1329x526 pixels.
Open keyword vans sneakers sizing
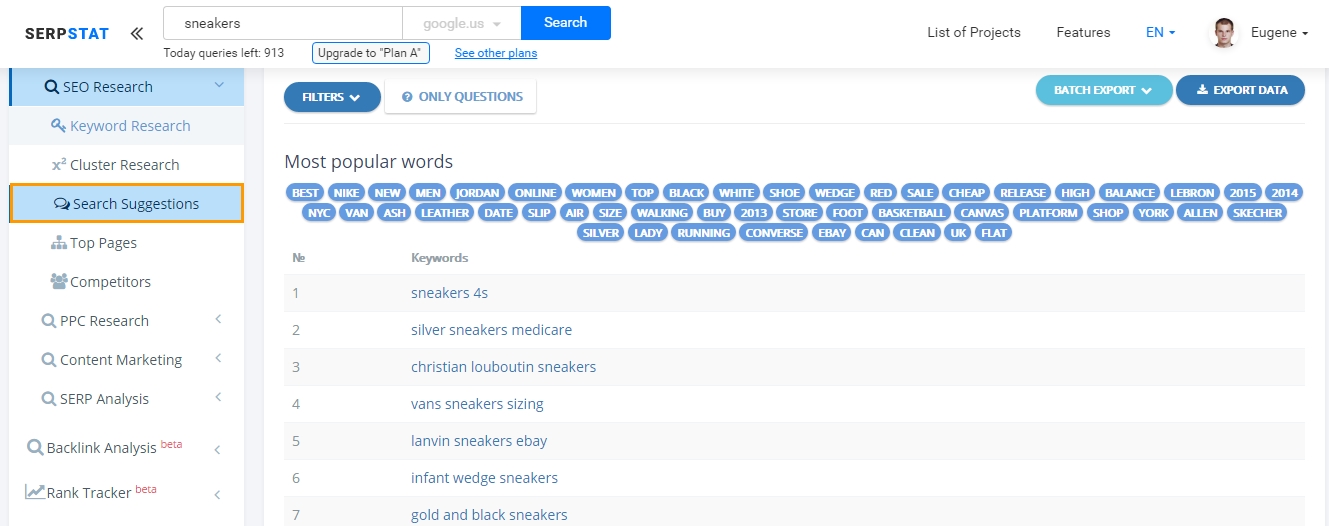[x=477, y=404]
